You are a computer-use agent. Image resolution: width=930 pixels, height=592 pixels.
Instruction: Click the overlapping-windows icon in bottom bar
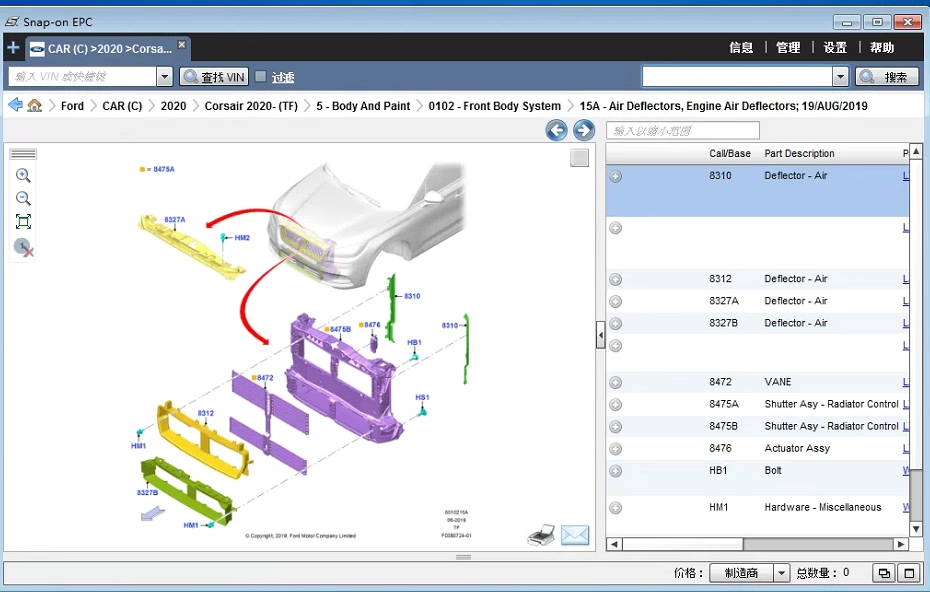(884, 573)
